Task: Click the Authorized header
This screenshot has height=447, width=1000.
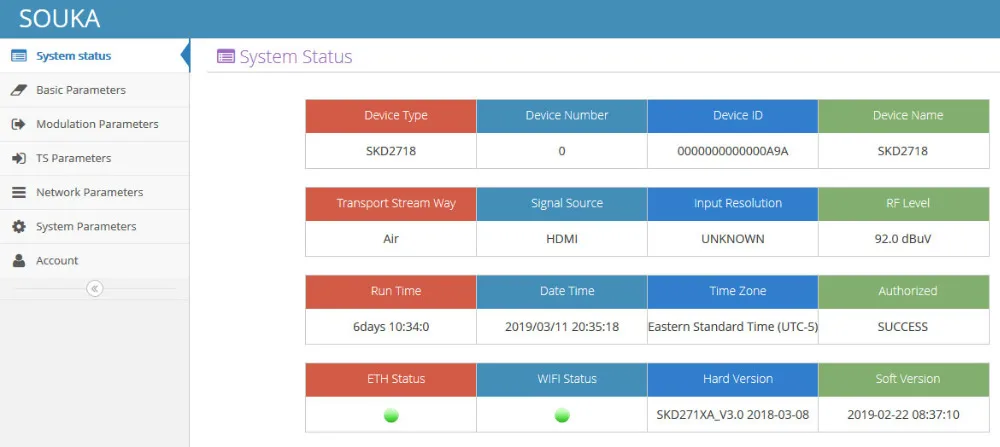Action: pyautogui.click(x=904, y=291)
